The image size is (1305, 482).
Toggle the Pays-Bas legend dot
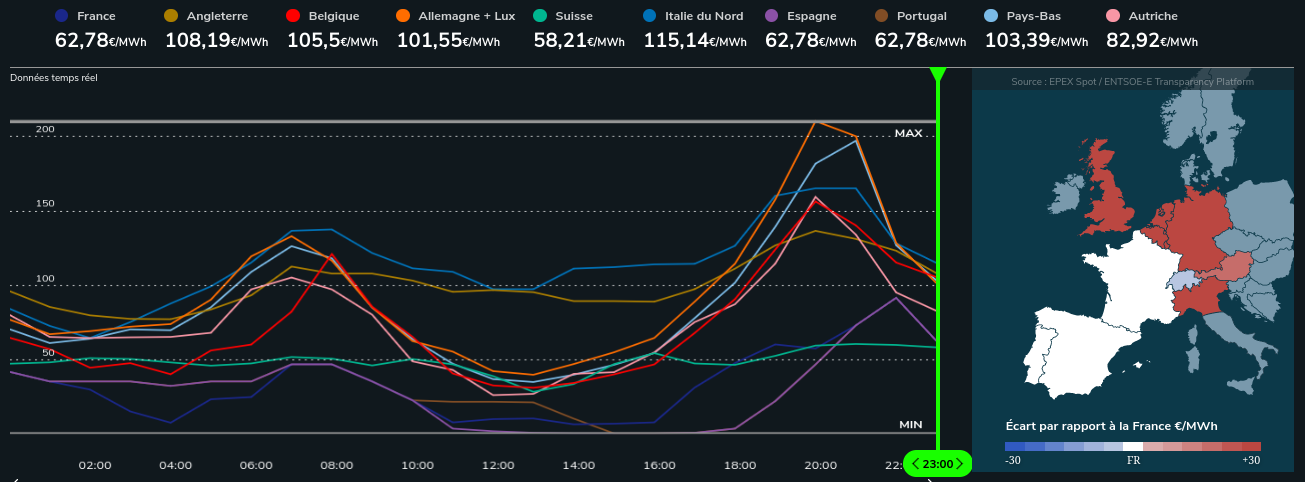[991, 16]
